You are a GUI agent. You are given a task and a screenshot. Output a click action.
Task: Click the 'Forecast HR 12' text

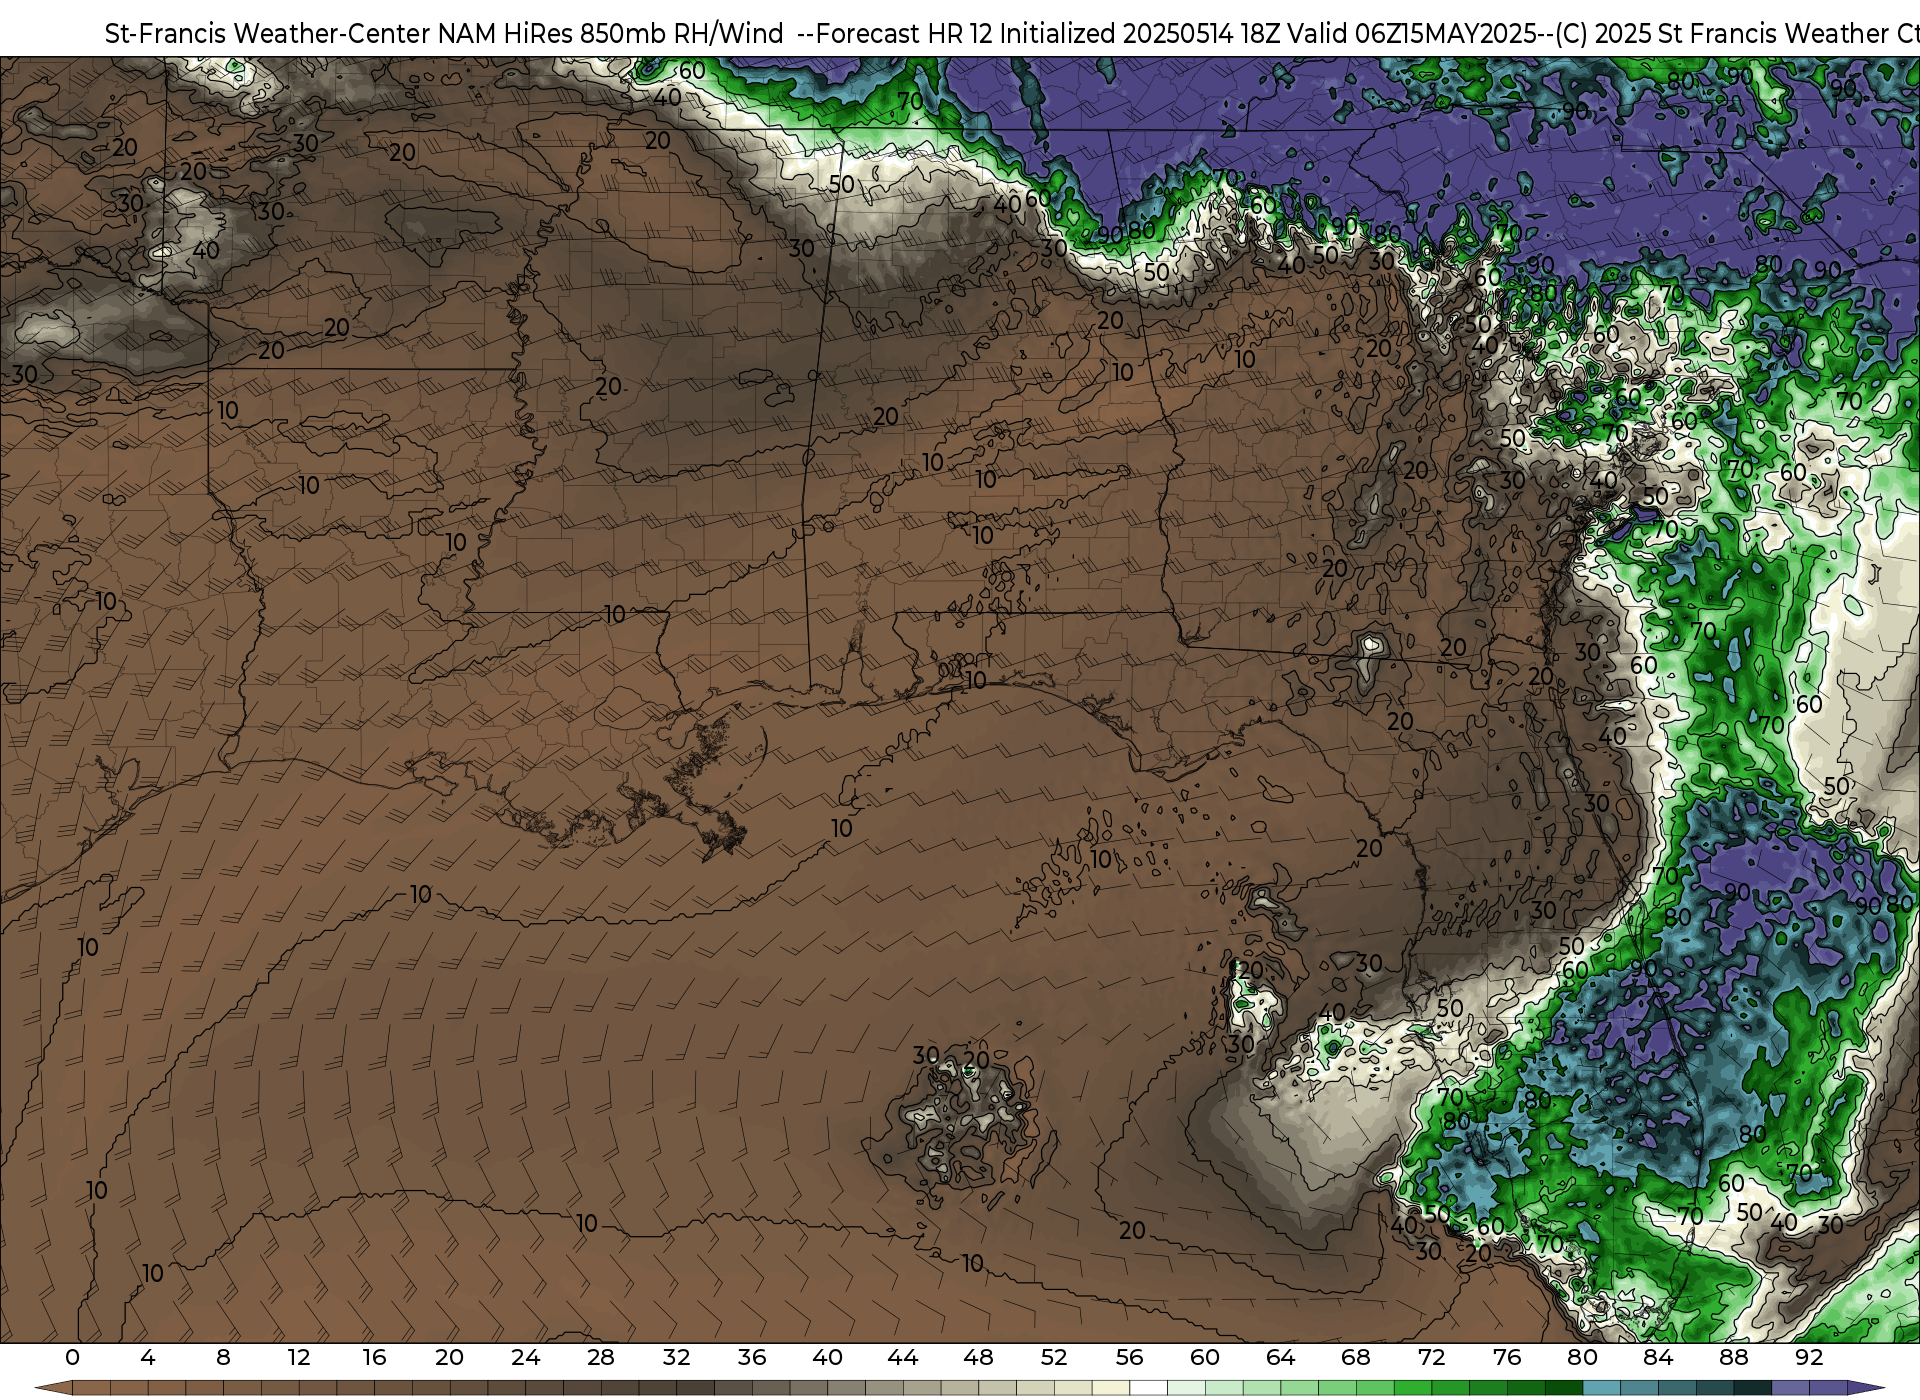[905, 34]
